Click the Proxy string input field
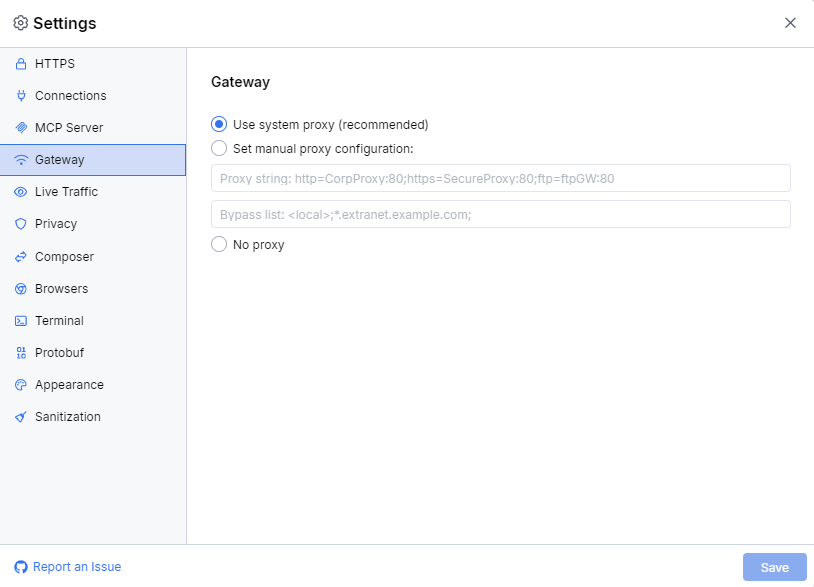 (500, 178)
